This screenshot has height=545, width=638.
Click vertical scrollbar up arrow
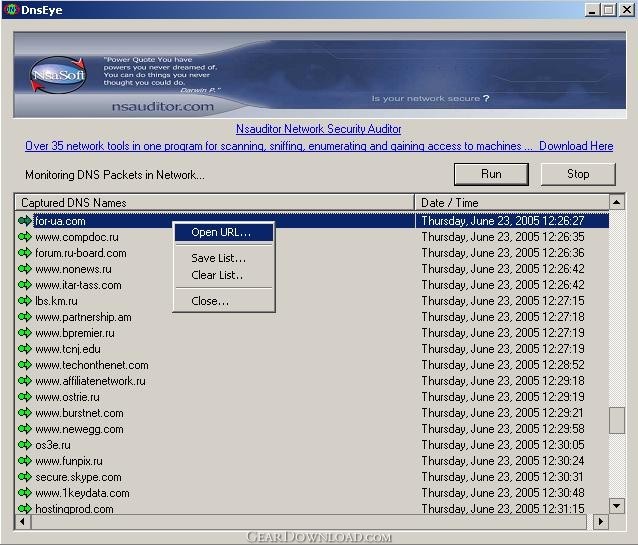(x=617, y=202)
